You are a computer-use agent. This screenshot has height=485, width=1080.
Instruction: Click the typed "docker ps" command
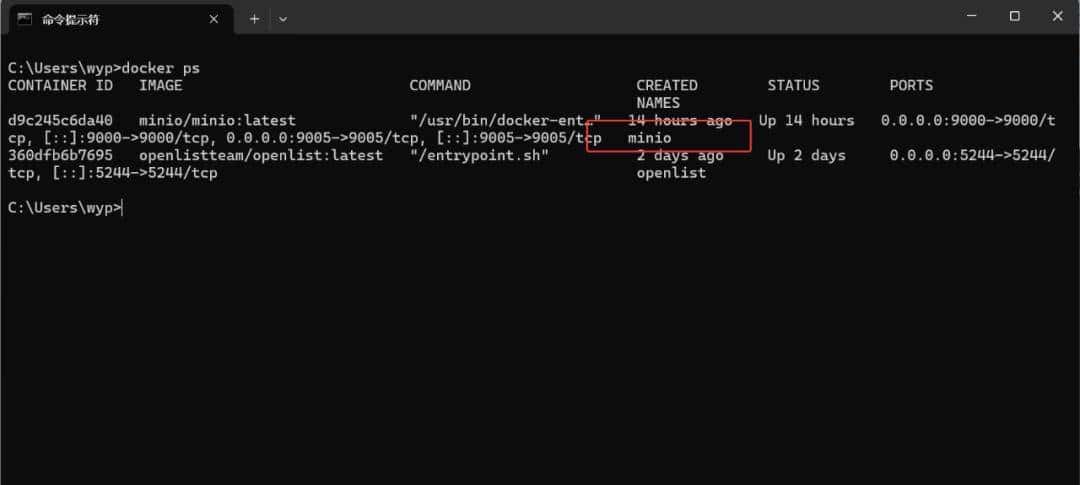160,68
